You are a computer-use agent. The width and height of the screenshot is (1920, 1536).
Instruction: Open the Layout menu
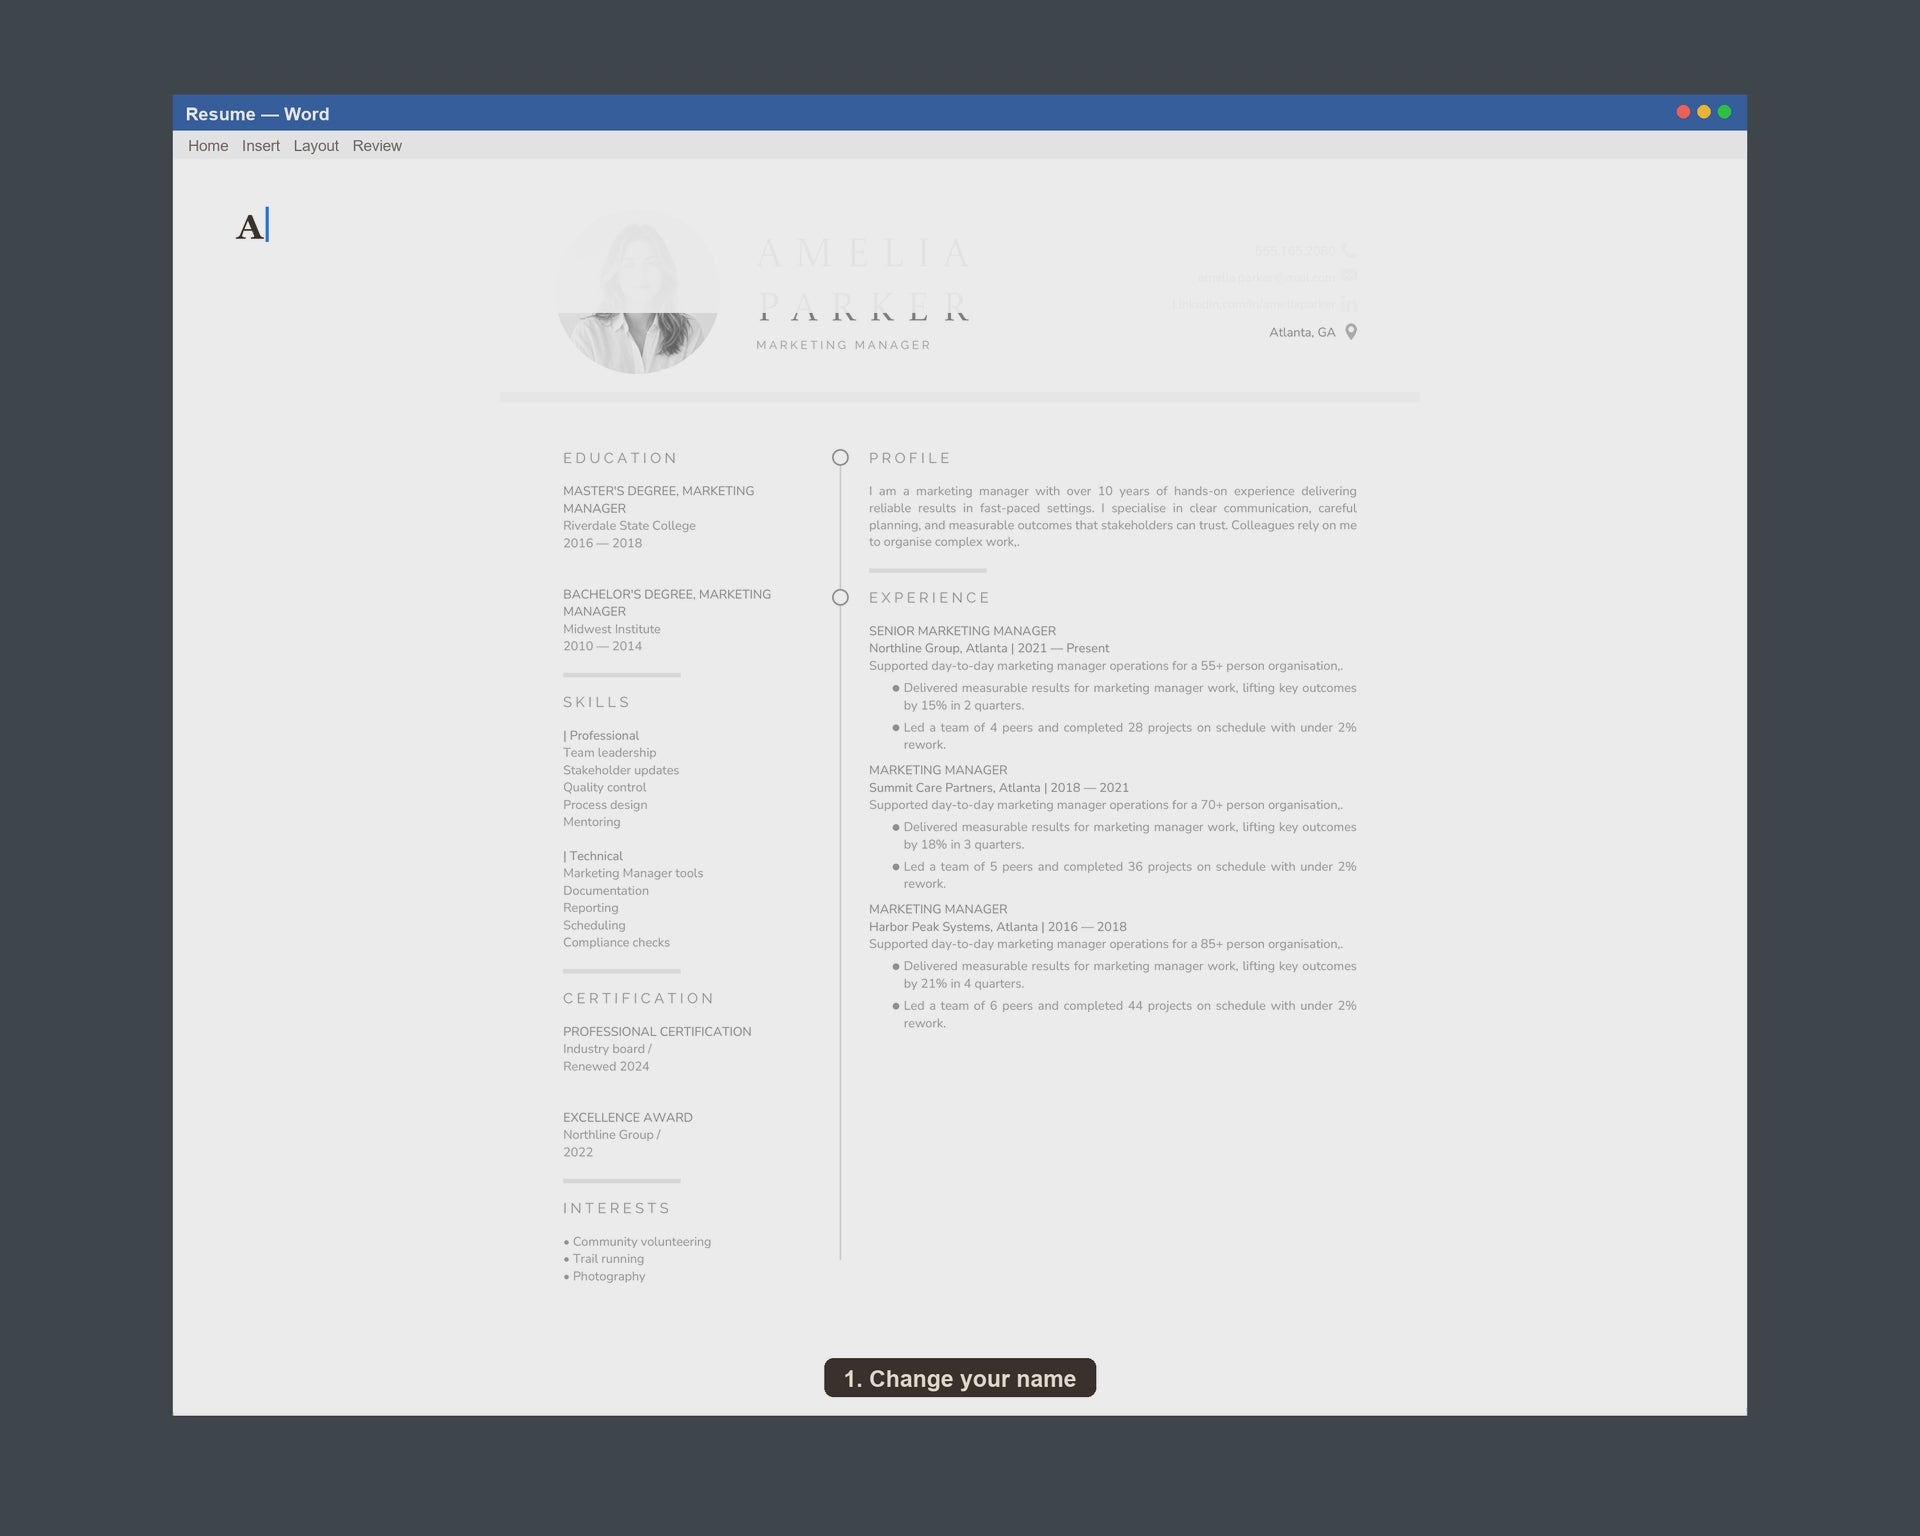pyautogui.click(x=316, y=146)
